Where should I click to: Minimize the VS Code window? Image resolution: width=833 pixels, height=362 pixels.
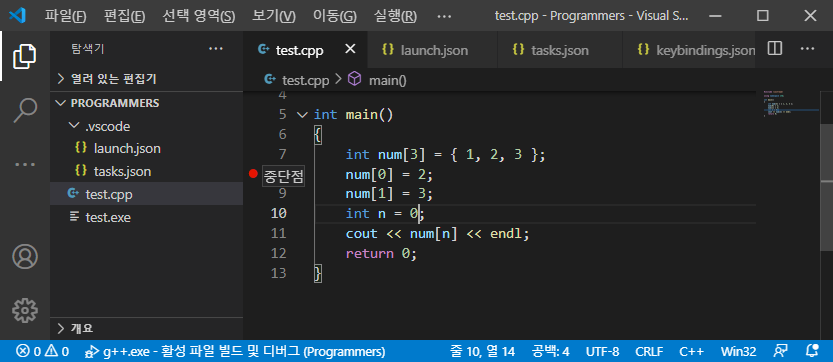[x=715, y=16]
